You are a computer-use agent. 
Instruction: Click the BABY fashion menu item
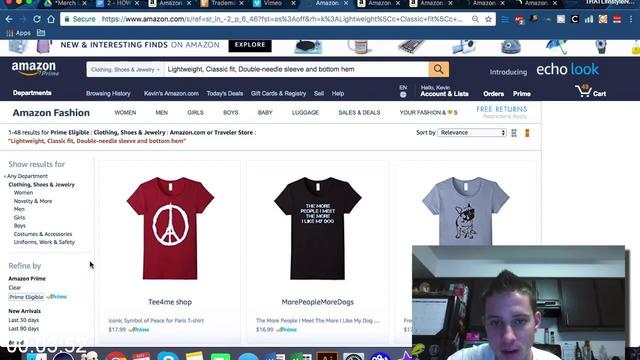[265, 113]
